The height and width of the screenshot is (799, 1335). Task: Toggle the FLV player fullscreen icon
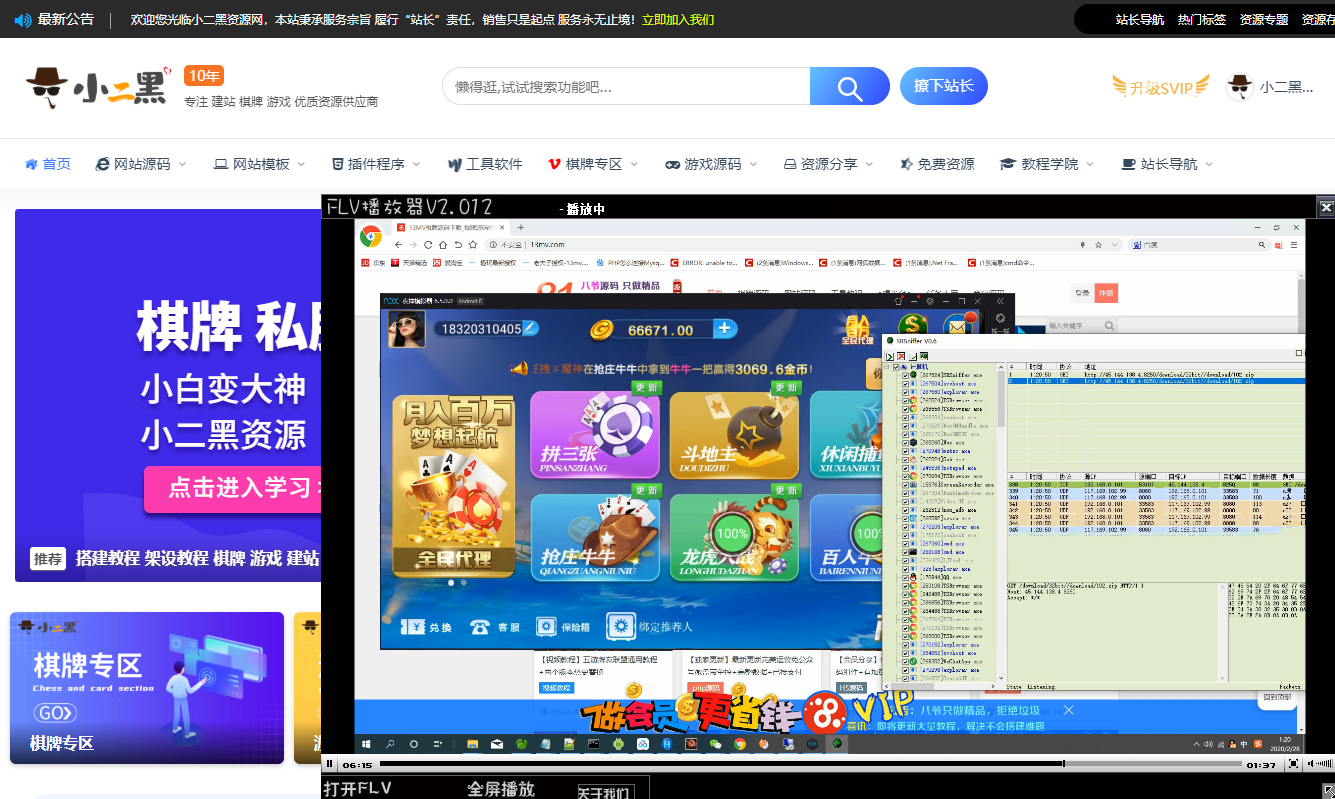point(1293,764)
